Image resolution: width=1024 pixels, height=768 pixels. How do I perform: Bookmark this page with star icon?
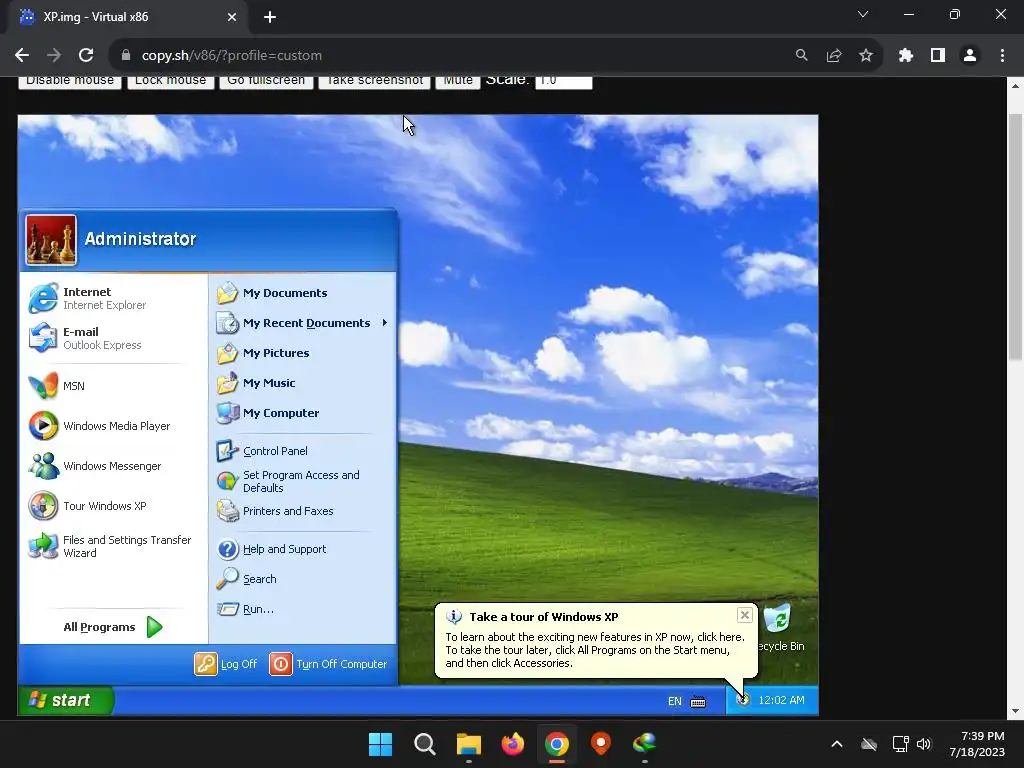[x=866, y=56]
